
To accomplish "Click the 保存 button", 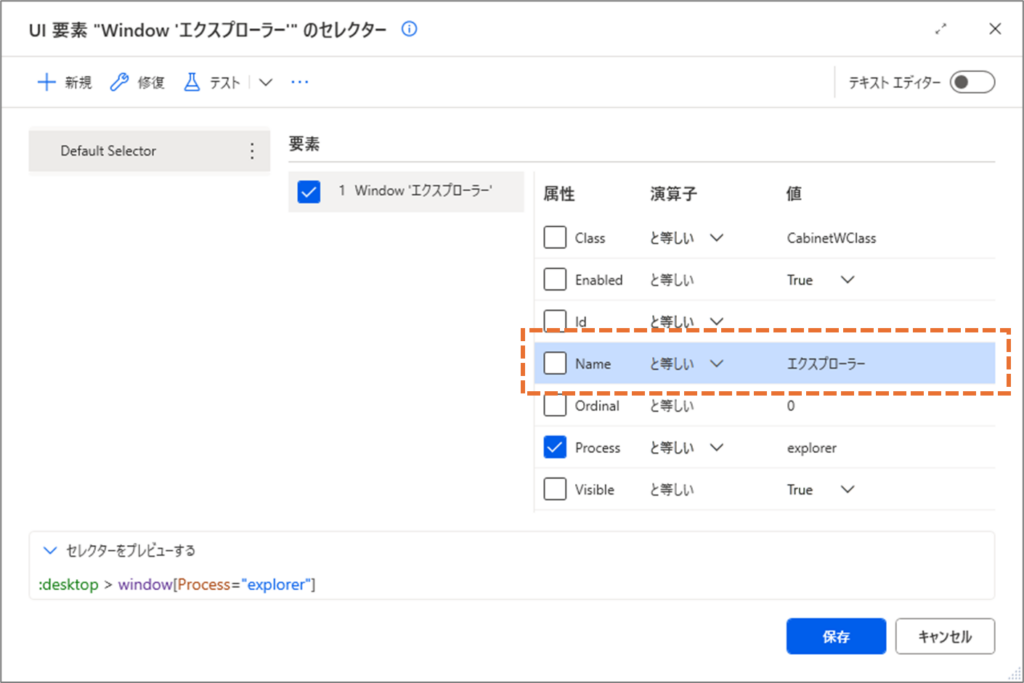I will [x=836, y=636].
